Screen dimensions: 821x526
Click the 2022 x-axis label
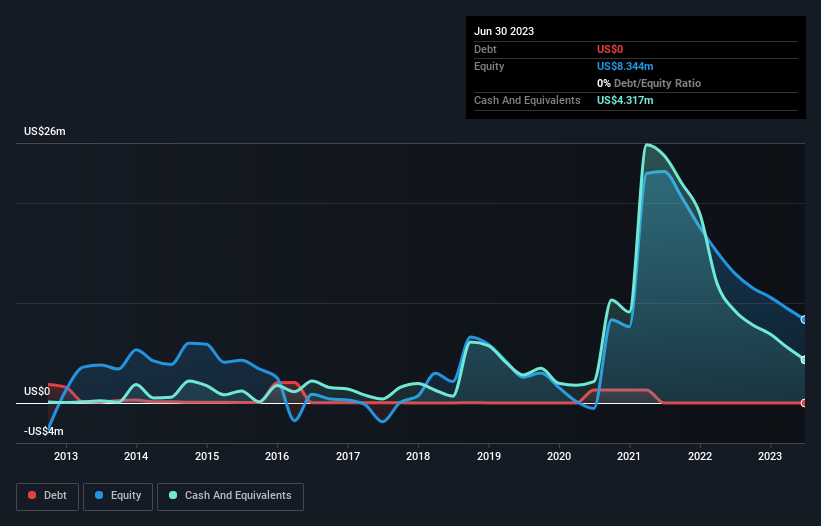(700, 456)
